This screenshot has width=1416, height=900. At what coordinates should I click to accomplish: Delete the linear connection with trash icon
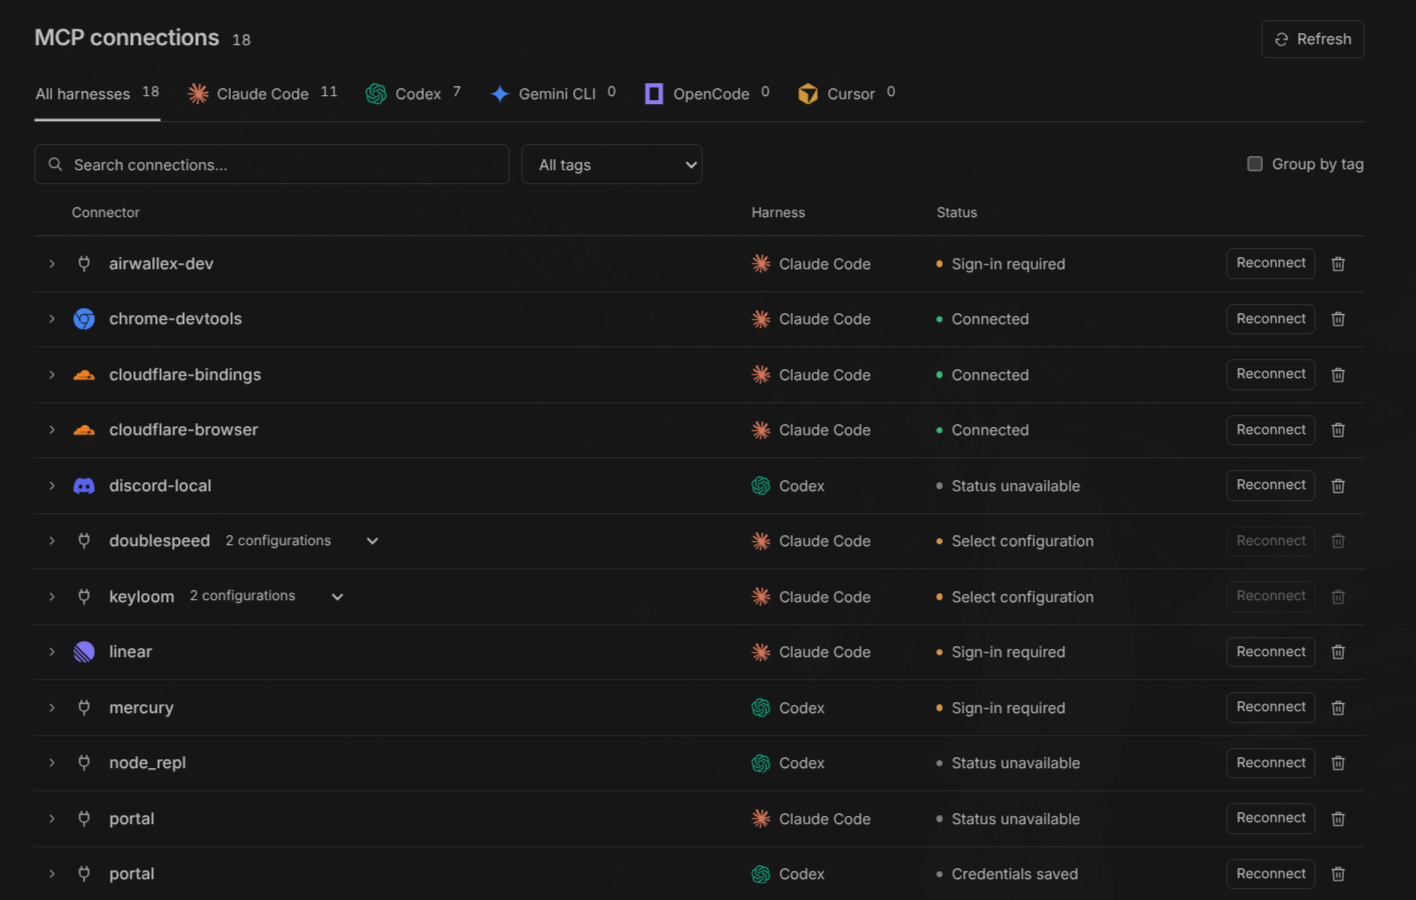click(1338, 652)
